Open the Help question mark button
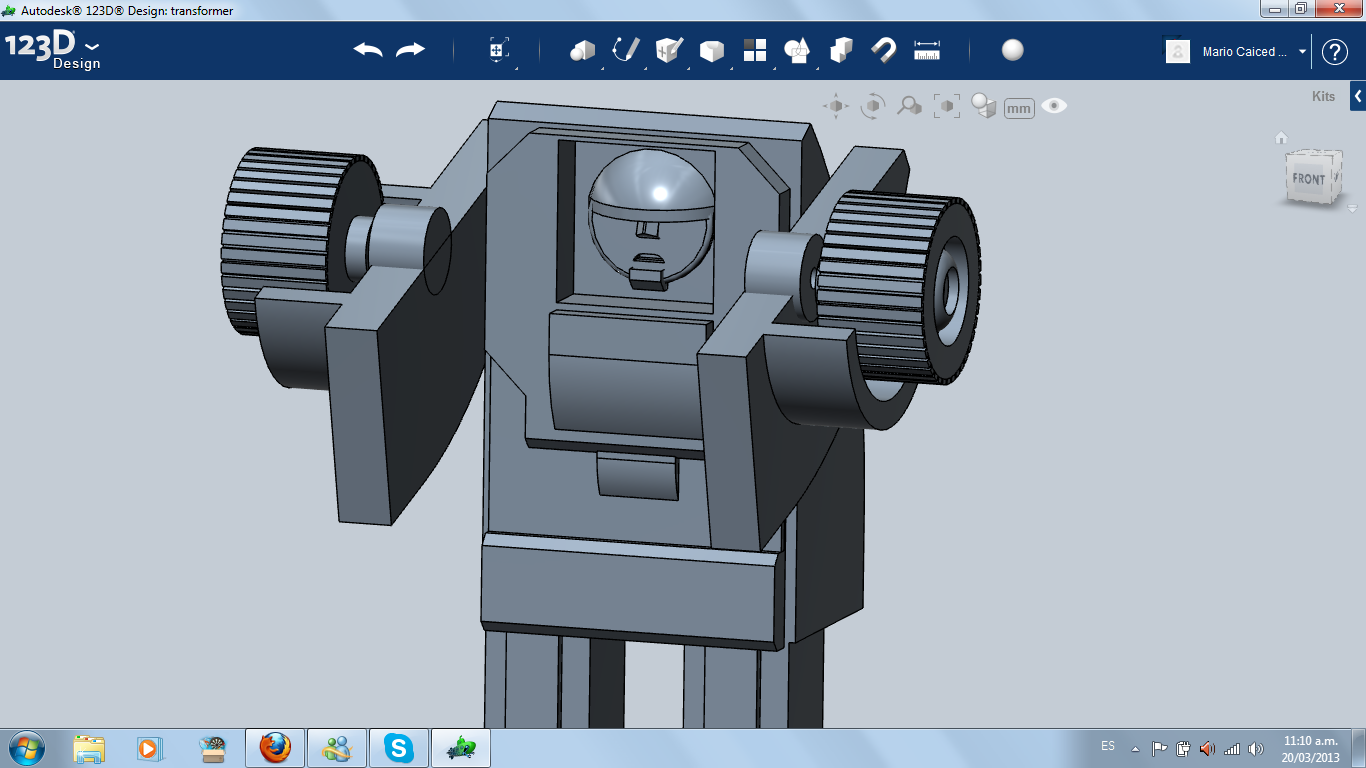The image size is (1366, 768). 1335,52
